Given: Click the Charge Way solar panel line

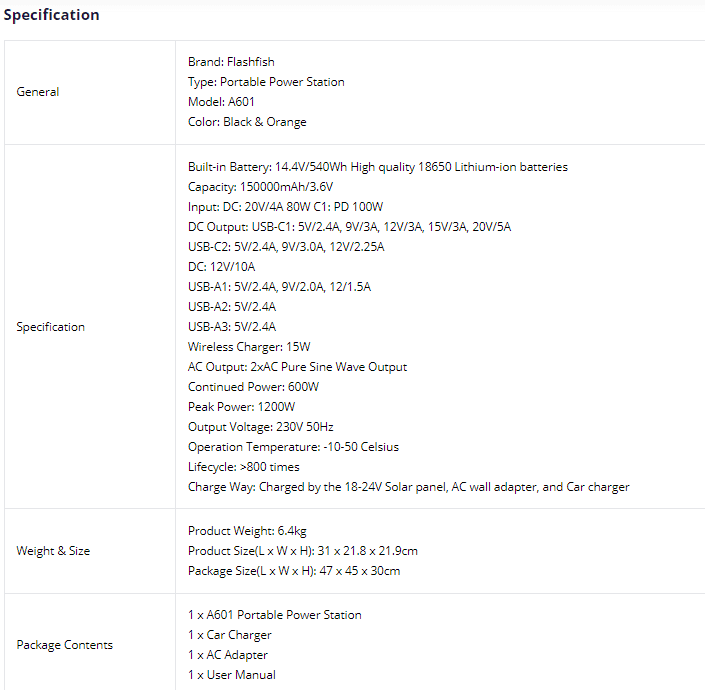Looking at the screenshot, I should click(x=409, y=487).
